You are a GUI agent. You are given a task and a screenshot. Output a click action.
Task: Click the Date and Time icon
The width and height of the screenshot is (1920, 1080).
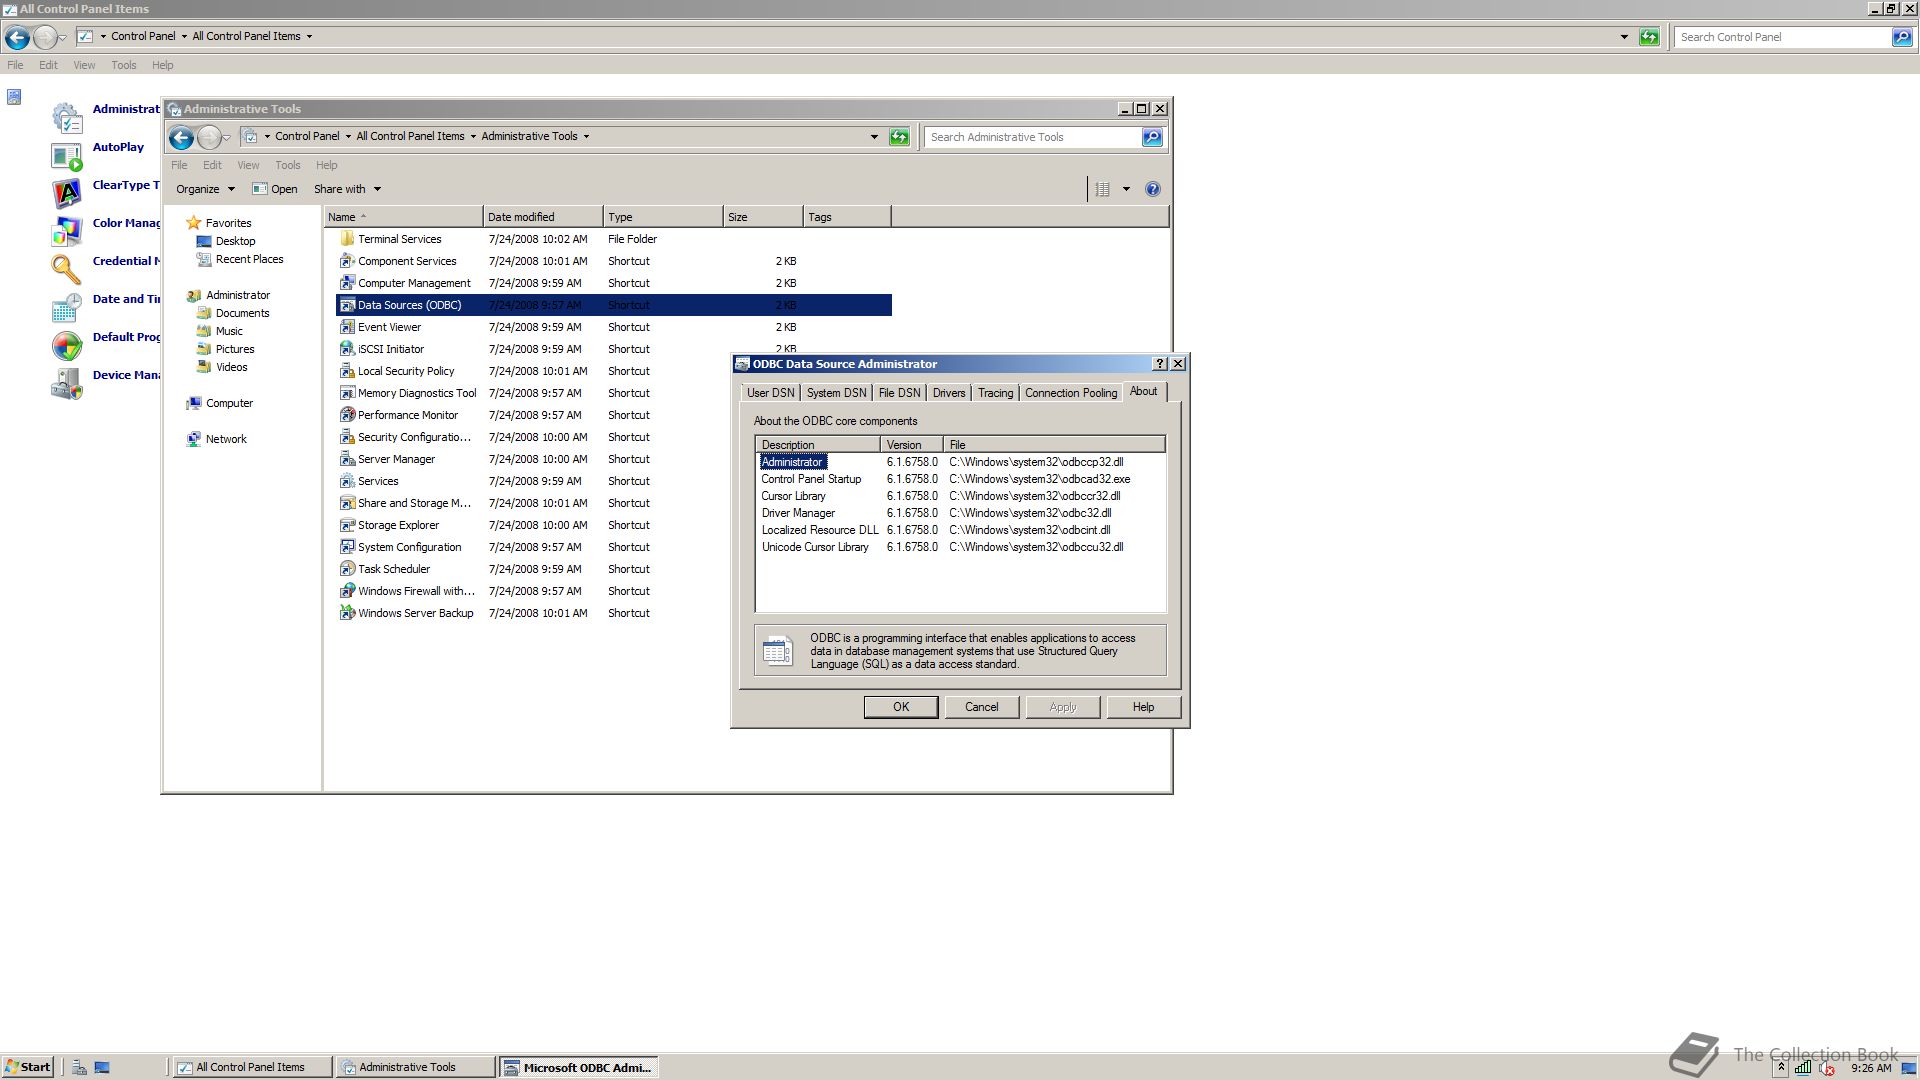point(67,307)
